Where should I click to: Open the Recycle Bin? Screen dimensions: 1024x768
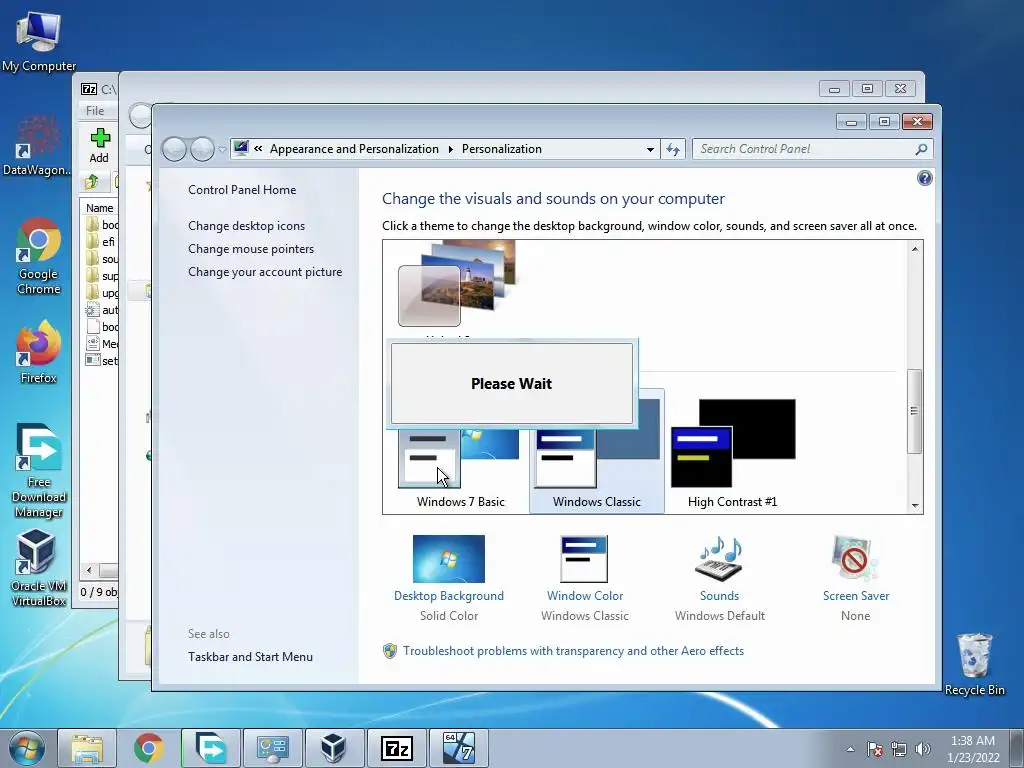pyautogui.click(x=974, y=664)
